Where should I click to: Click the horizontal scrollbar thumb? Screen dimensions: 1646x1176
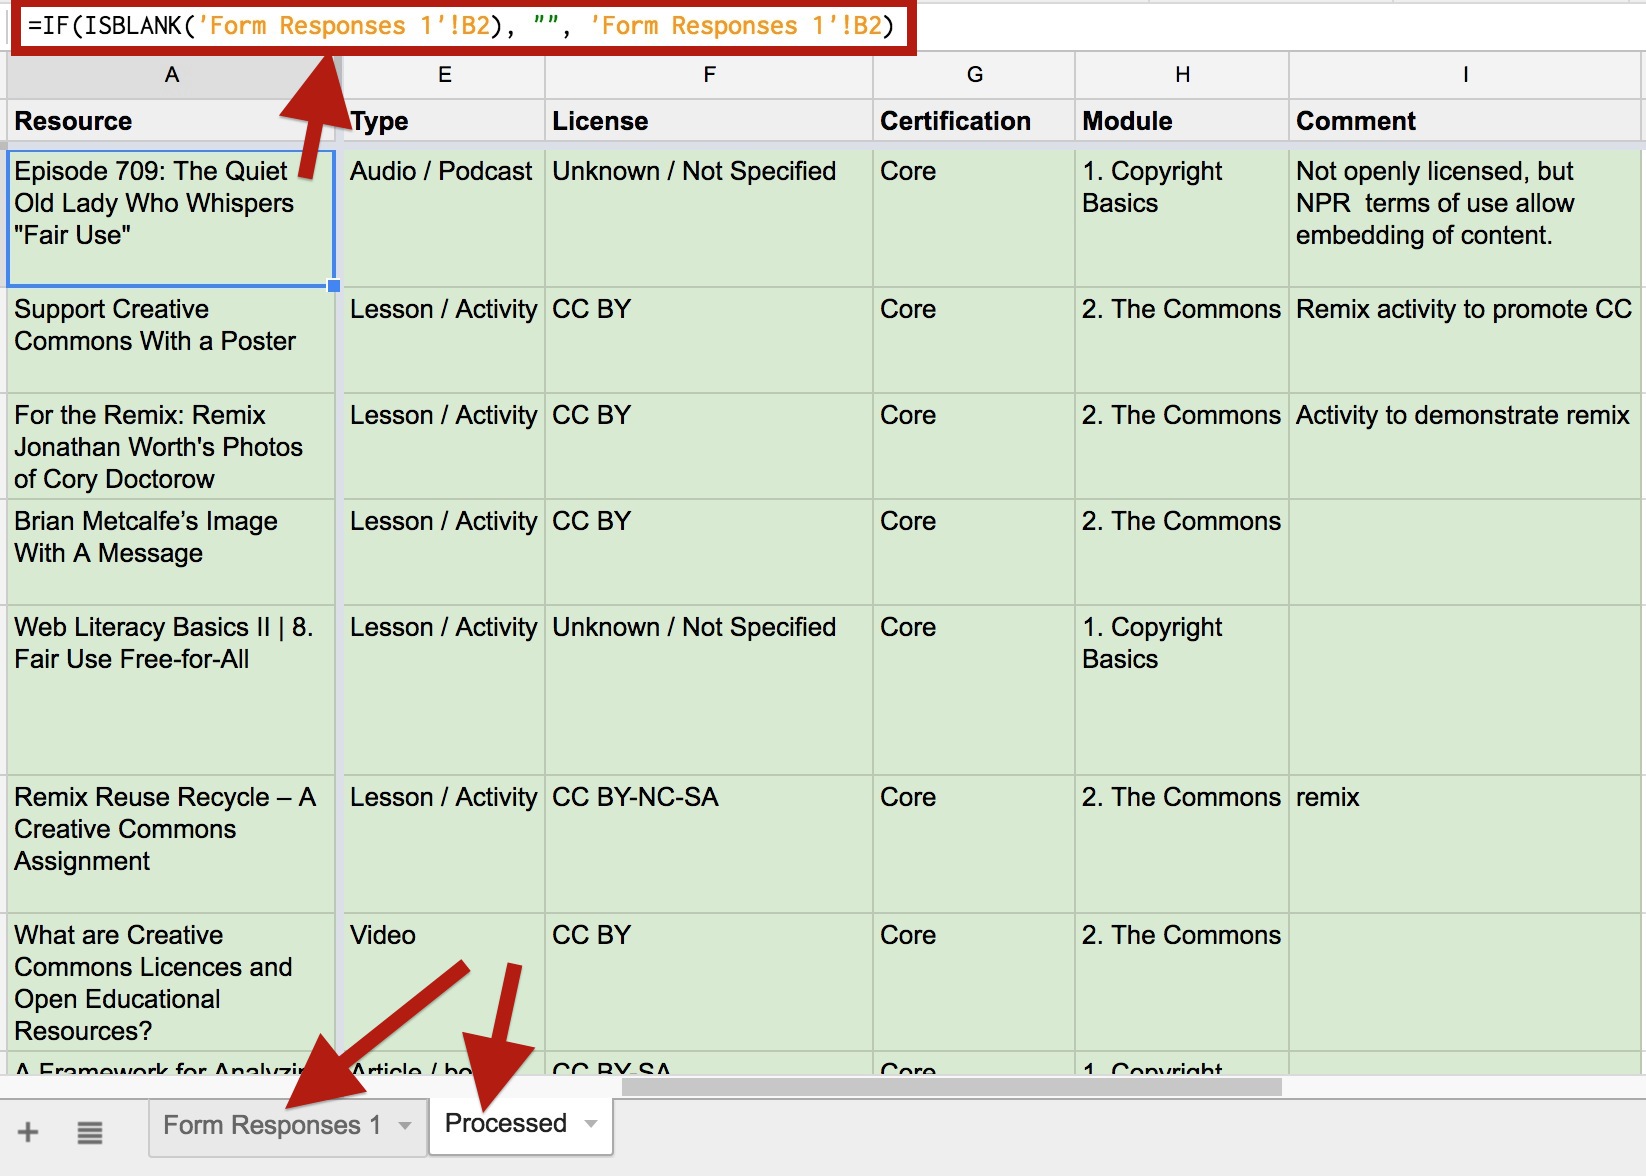[950, 1087]
